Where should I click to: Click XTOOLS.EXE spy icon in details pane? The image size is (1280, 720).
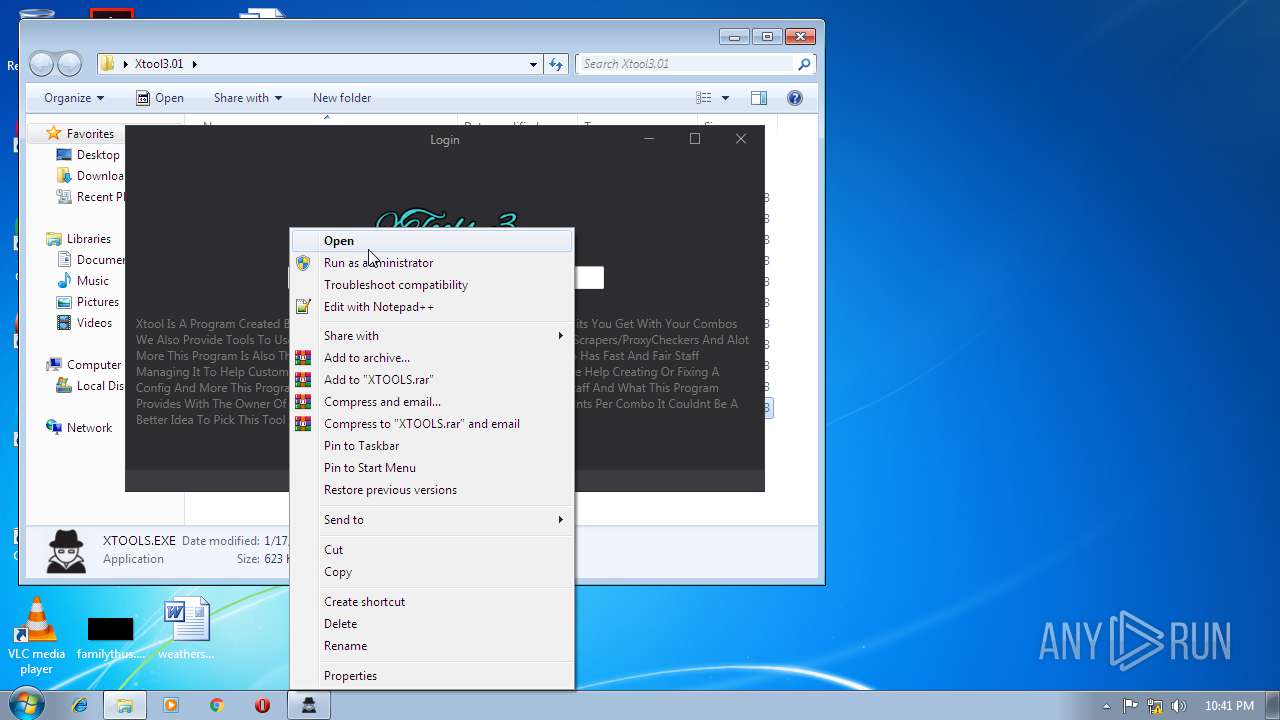67,550
